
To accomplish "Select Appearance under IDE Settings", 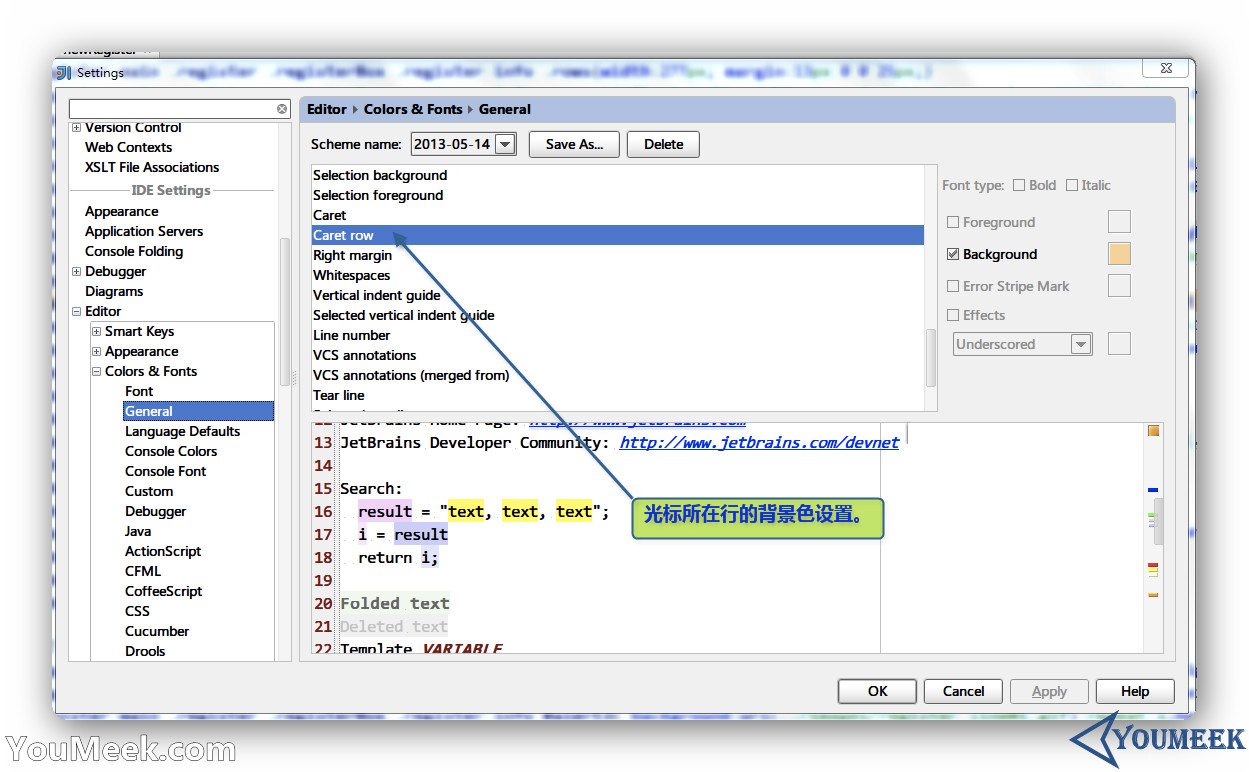I will point(121,211).
